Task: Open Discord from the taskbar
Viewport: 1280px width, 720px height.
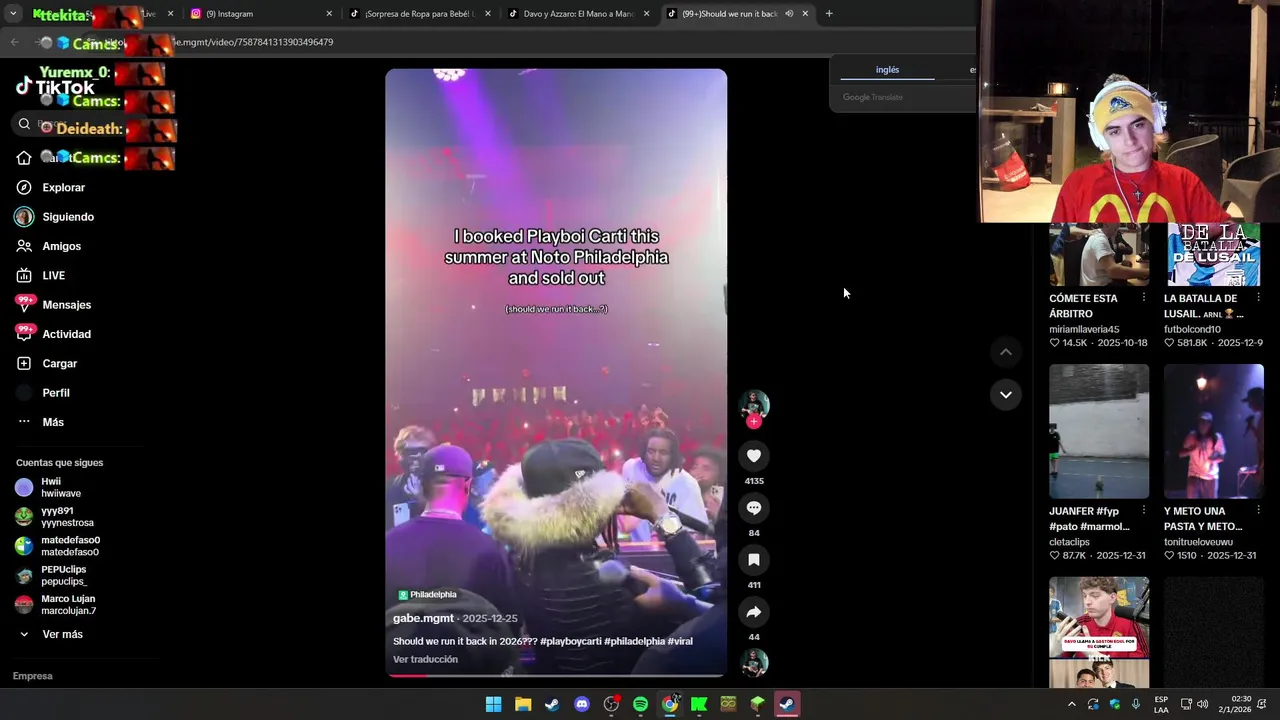Action: pos(582,704)
